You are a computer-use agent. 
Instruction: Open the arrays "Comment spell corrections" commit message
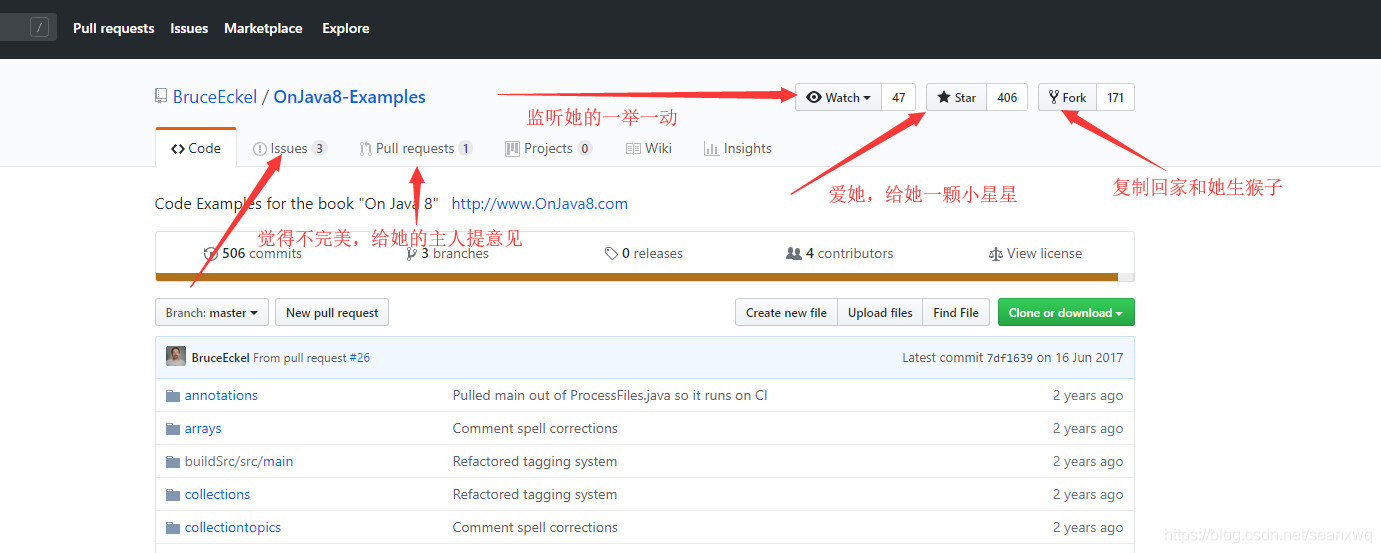(535, 428)
